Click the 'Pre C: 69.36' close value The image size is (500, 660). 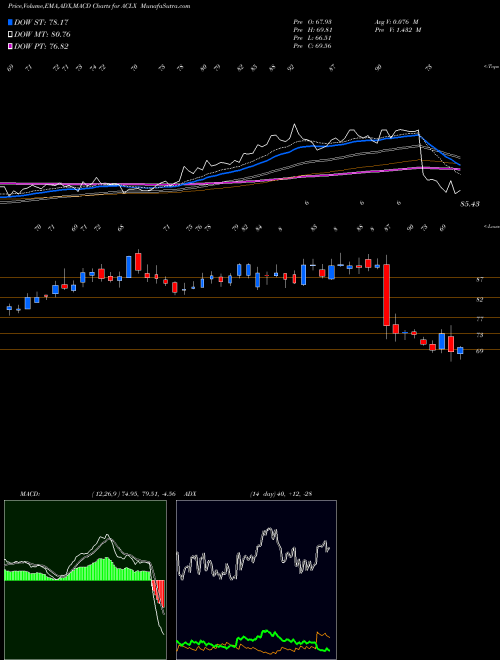312,46
